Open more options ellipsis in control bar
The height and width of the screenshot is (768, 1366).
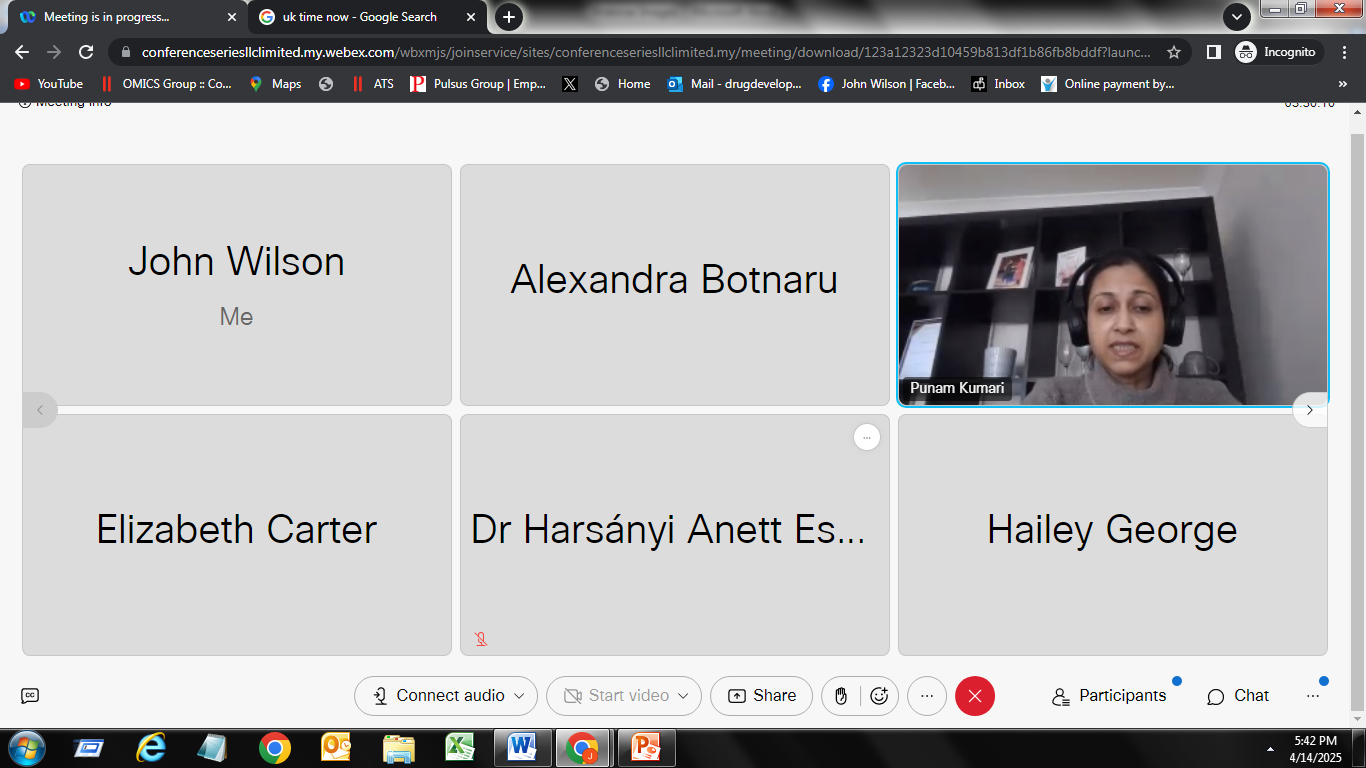pos(927,696)
